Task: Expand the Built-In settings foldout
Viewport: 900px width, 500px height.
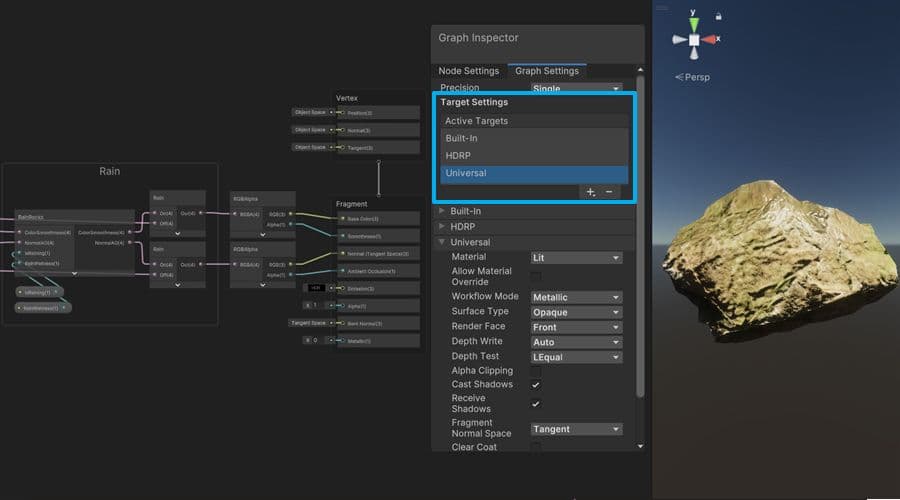Action: pos(444,211)
